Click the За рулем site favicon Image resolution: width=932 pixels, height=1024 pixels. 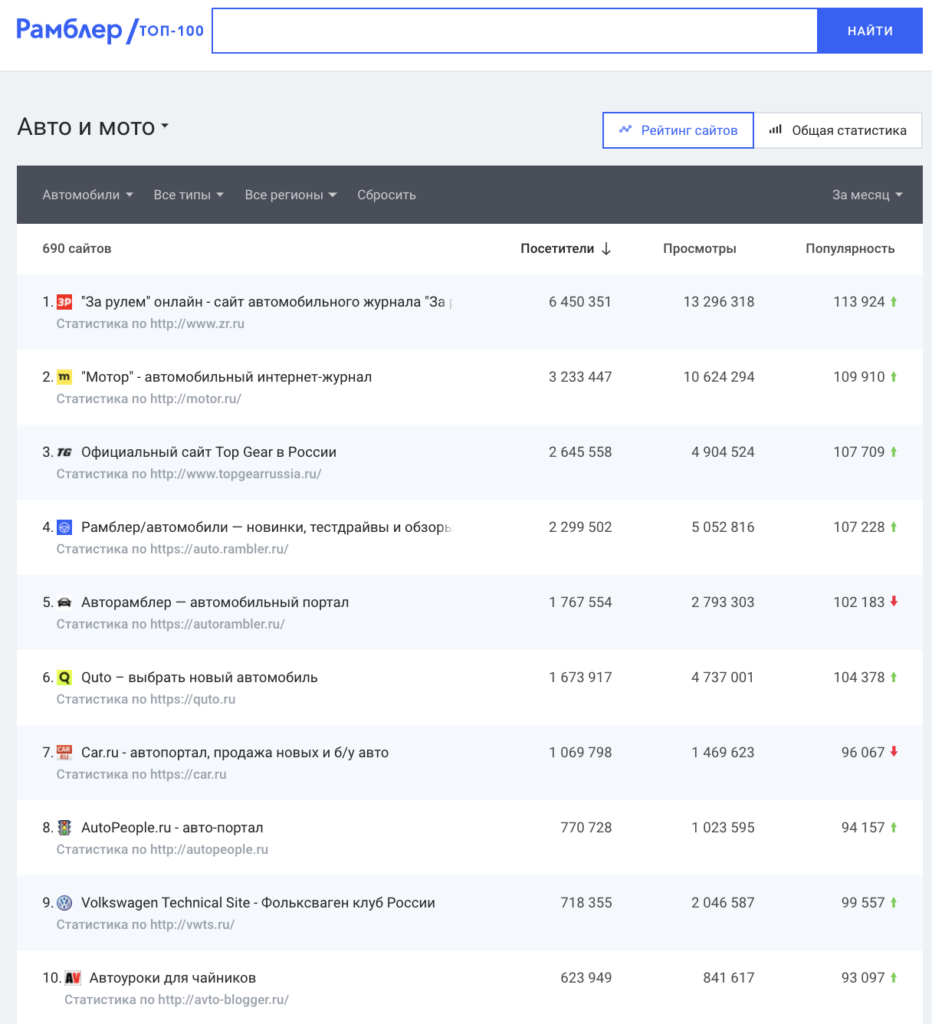click(64, 302)
